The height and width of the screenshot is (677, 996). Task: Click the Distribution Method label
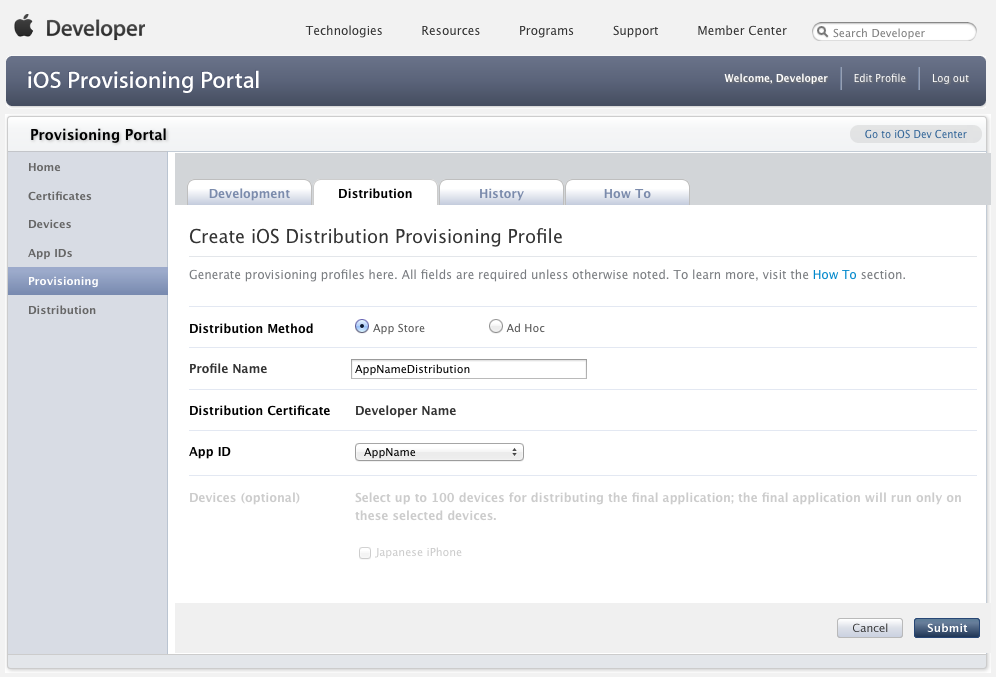[x=251, y=328]
